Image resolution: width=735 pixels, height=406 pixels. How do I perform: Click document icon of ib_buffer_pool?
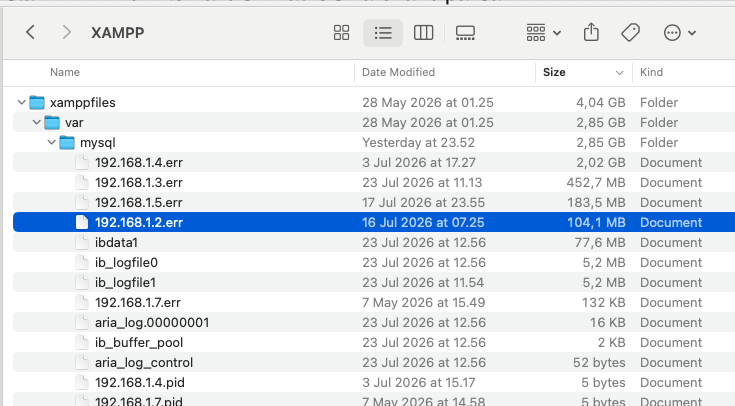coord(82,343)
